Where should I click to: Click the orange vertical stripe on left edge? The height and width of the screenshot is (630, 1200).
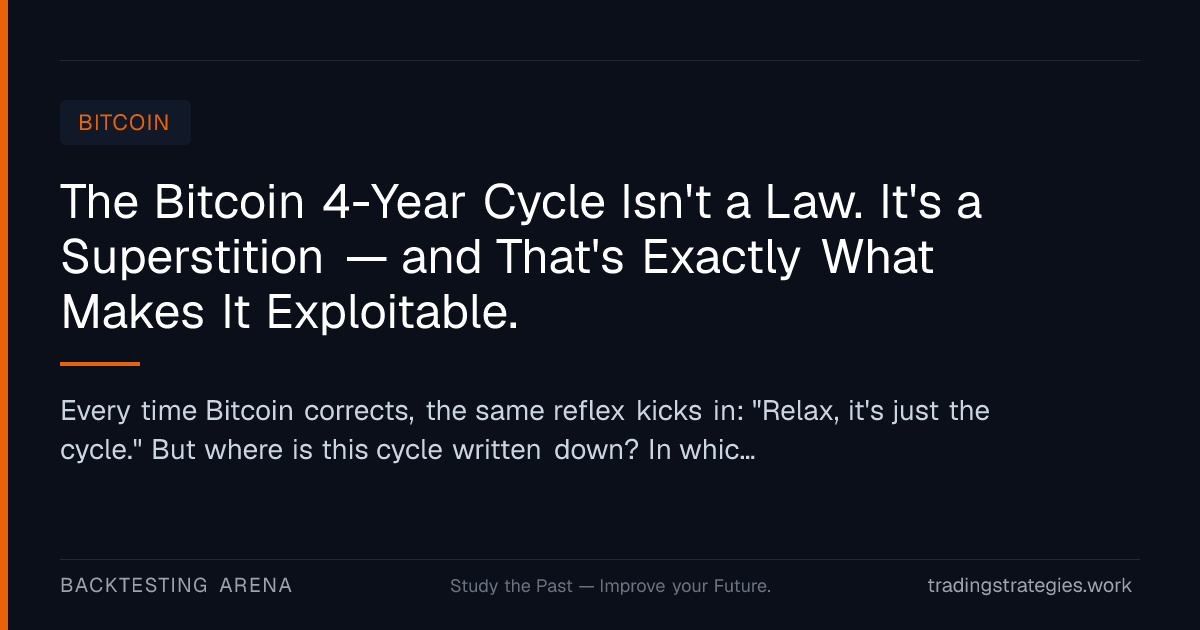tap(4, 315)
